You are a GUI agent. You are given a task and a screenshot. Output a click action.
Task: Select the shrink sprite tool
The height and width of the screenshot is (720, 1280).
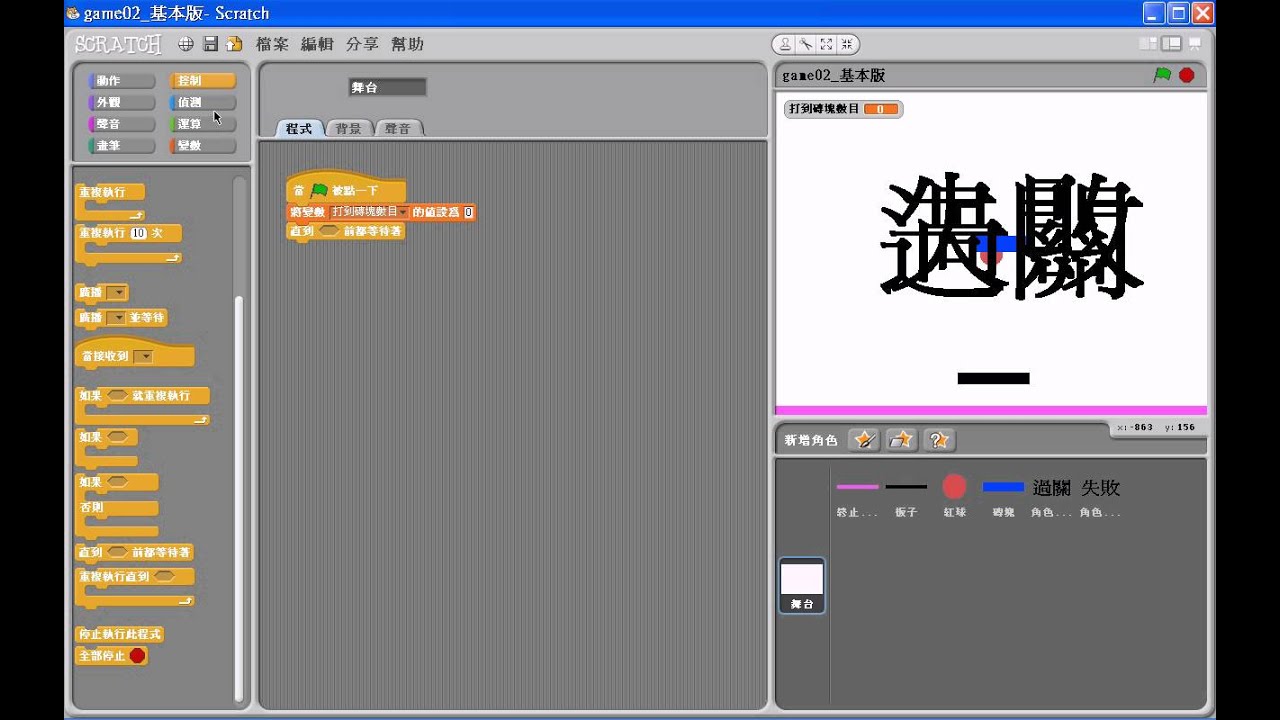[847, 44]
